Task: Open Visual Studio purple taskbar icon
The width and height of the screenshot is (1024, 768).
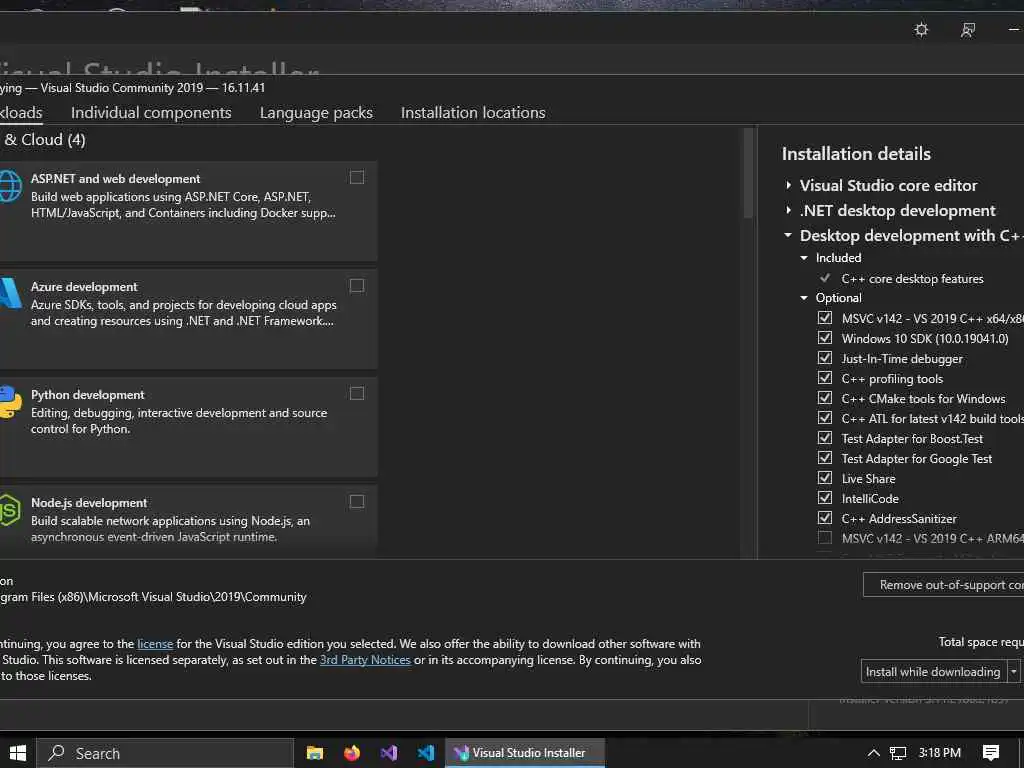Action: click(389, 753)
